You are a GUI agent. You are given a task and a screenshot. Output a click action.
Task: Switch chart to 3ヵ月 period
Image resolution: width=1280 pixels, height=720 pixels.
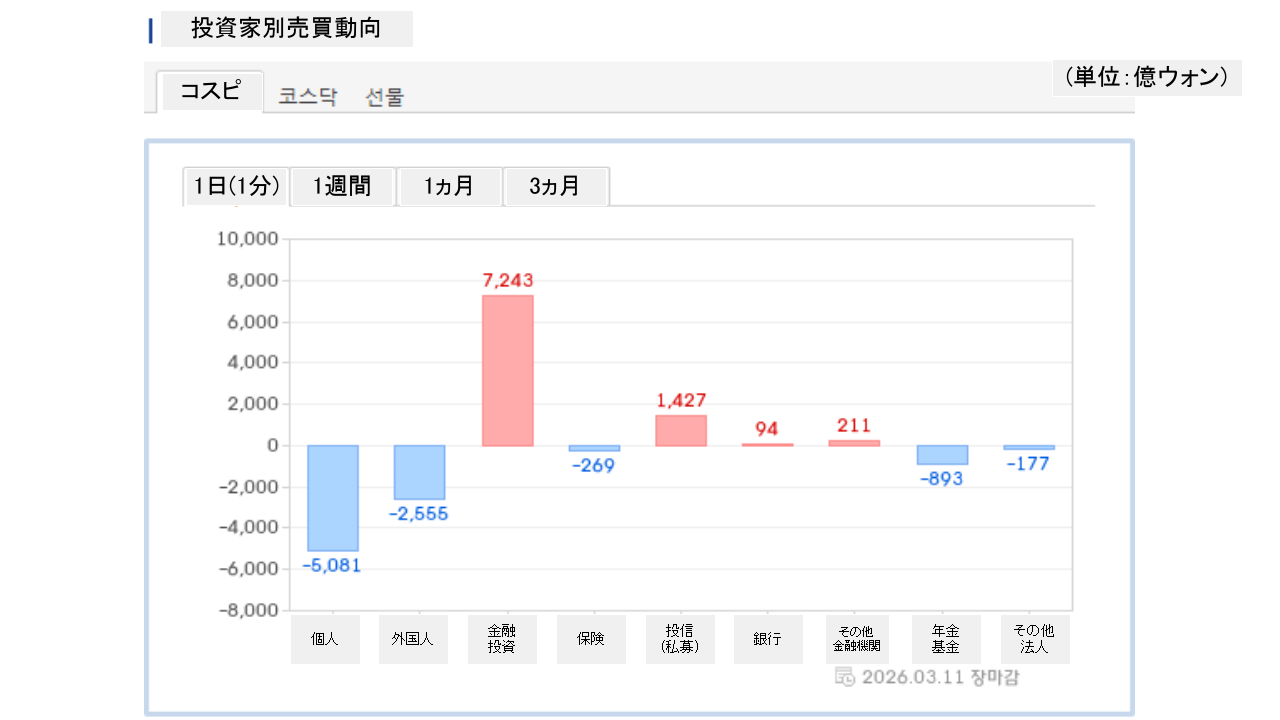point(555,187)
